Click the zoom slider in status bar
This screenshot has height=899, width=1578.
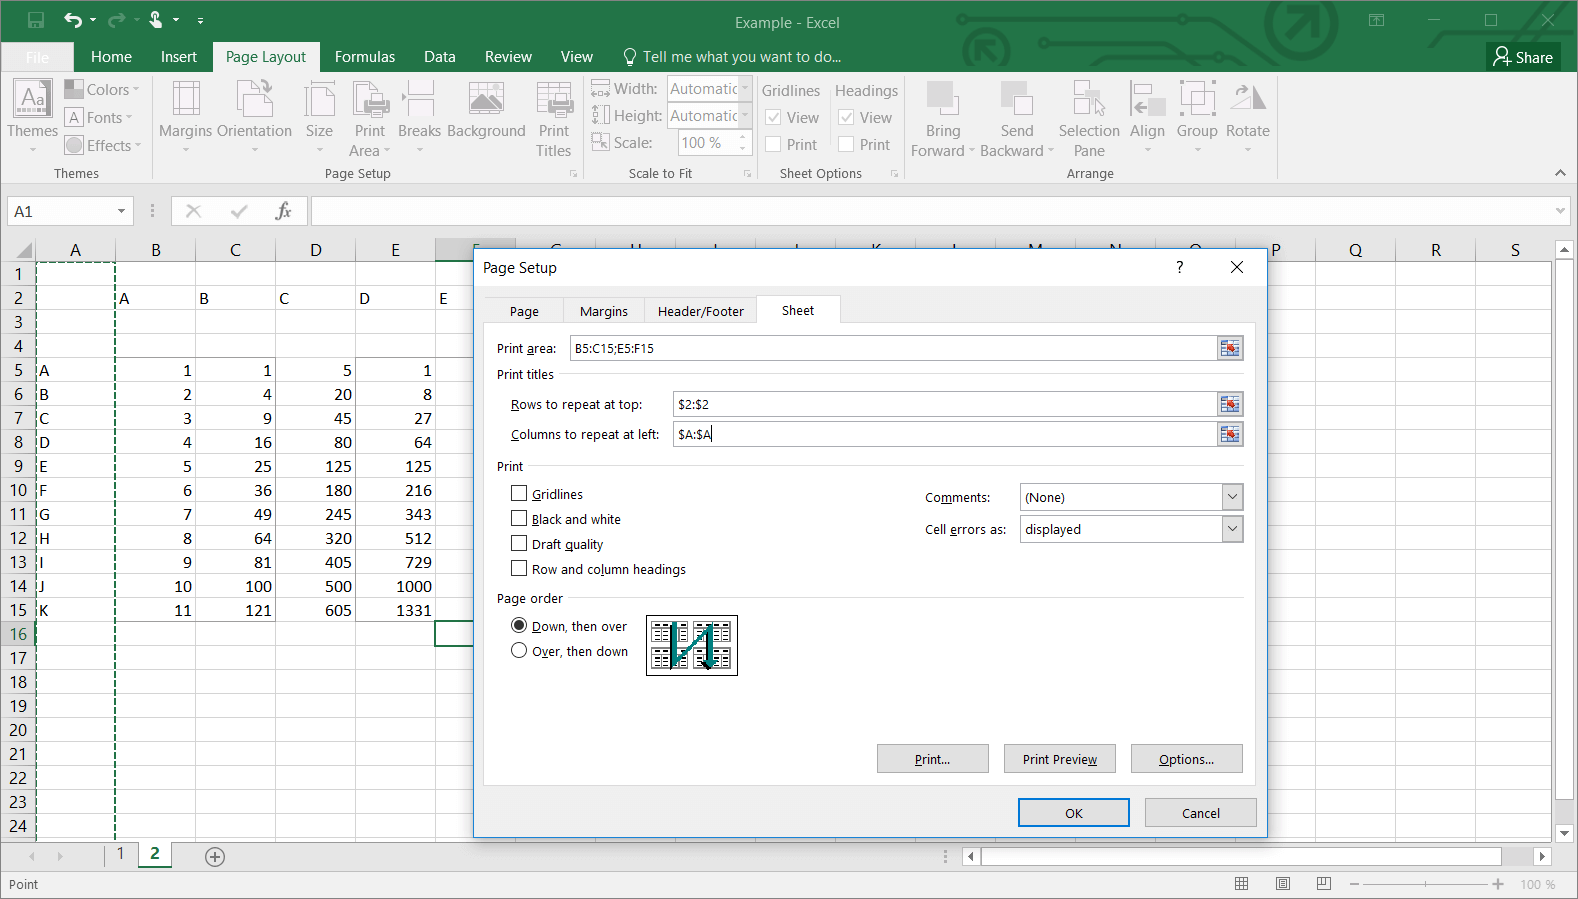coord(1425,884)
